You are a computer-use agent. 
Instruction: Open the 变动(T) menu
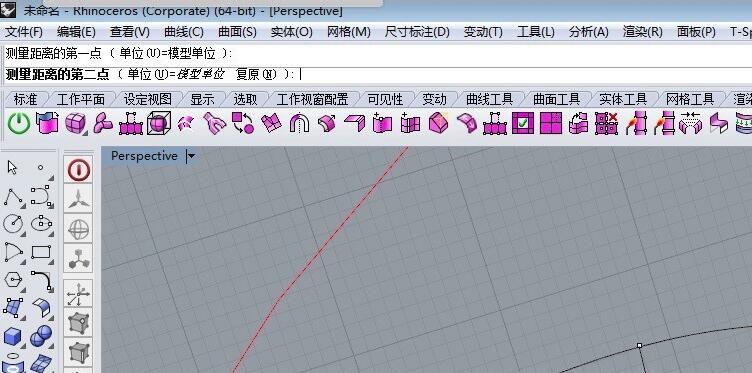[483, 32]
